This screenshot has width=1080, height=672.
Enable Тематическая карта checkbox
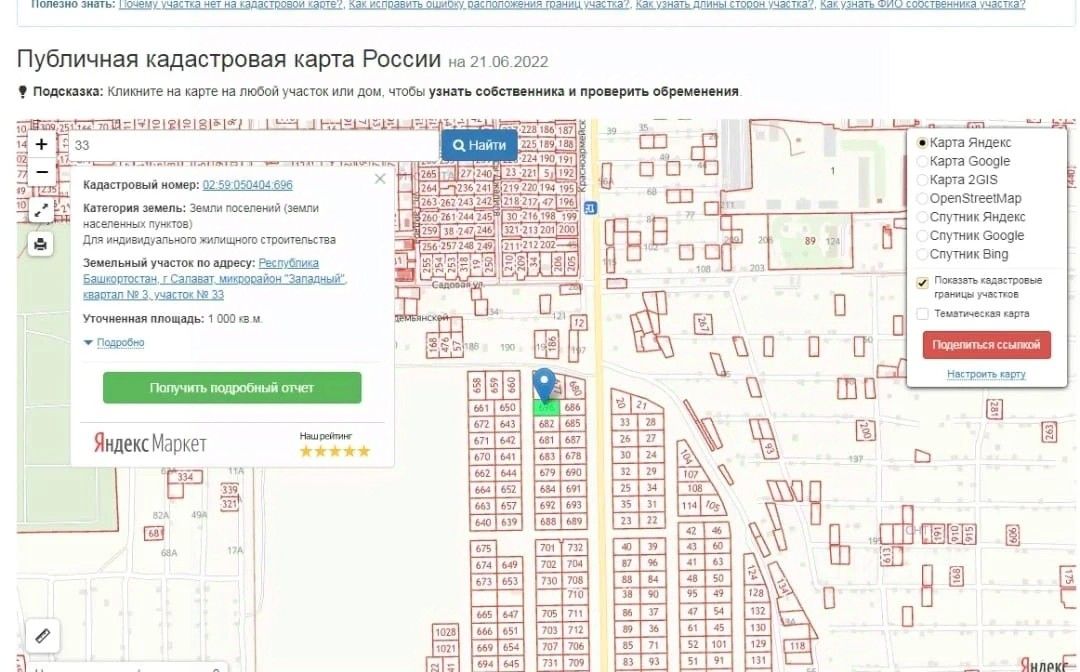922,314
